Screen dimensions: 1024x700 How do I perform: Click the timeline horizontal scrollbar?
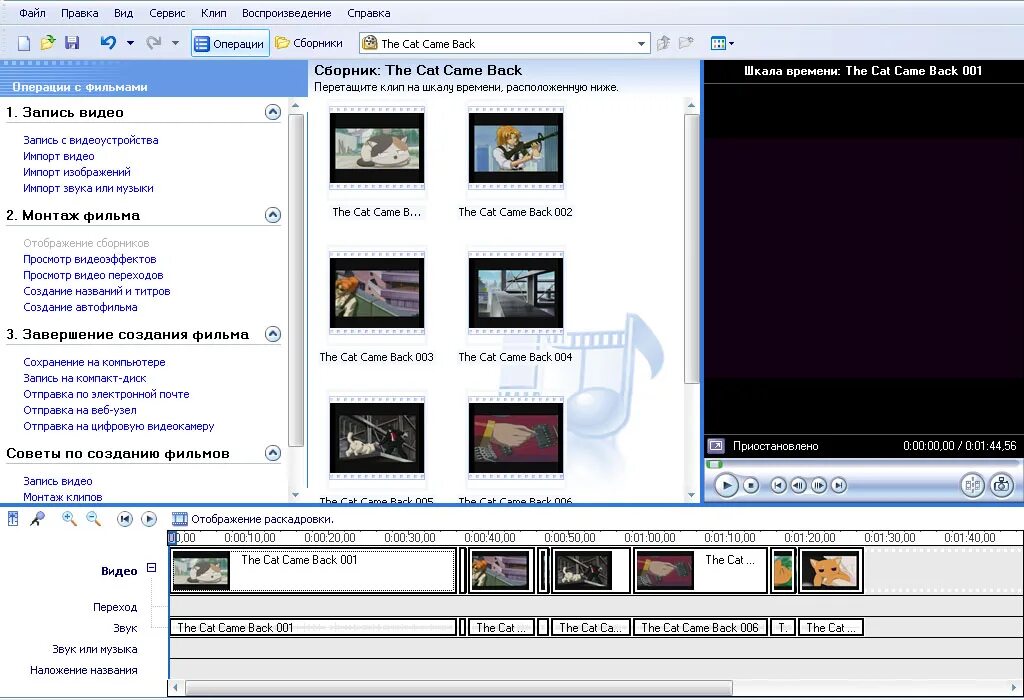pyautogui.click(x=458, y=688)
